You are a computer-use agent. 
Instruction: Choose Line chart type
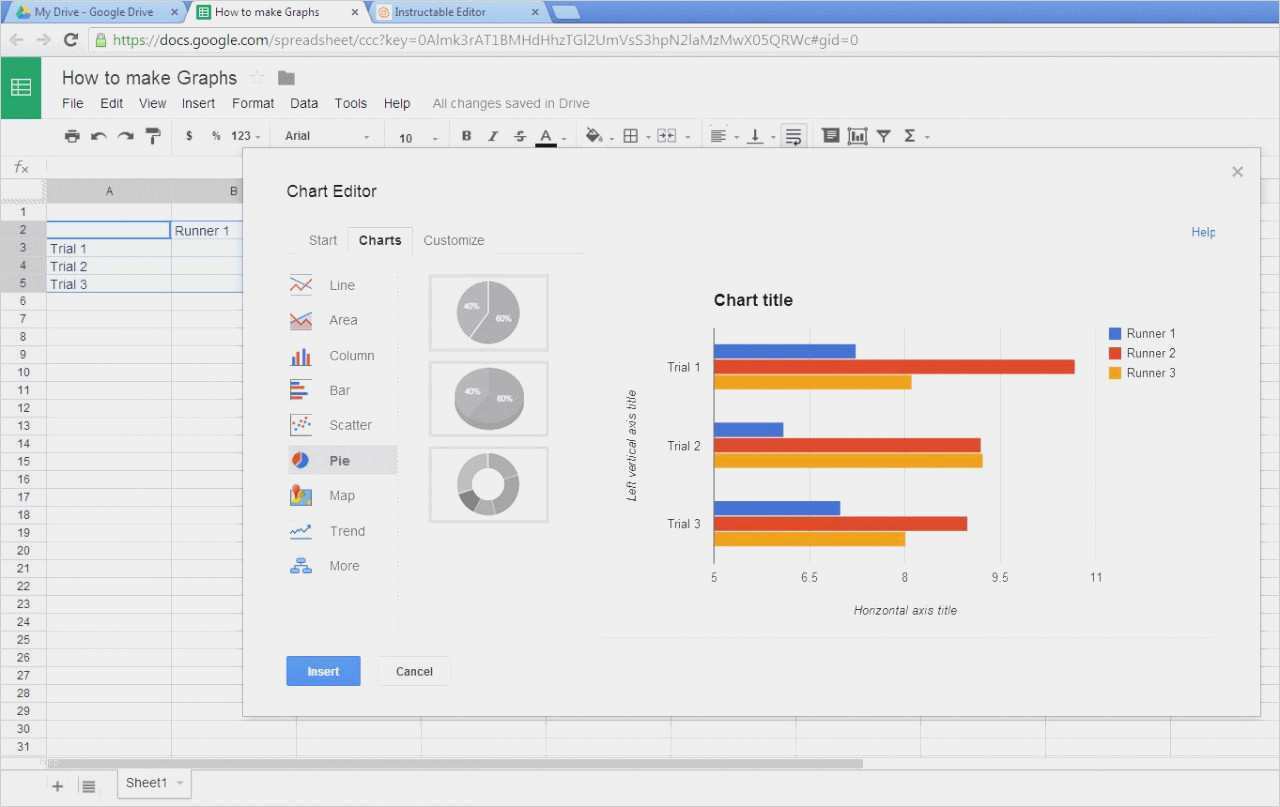[x=342, y=285]
